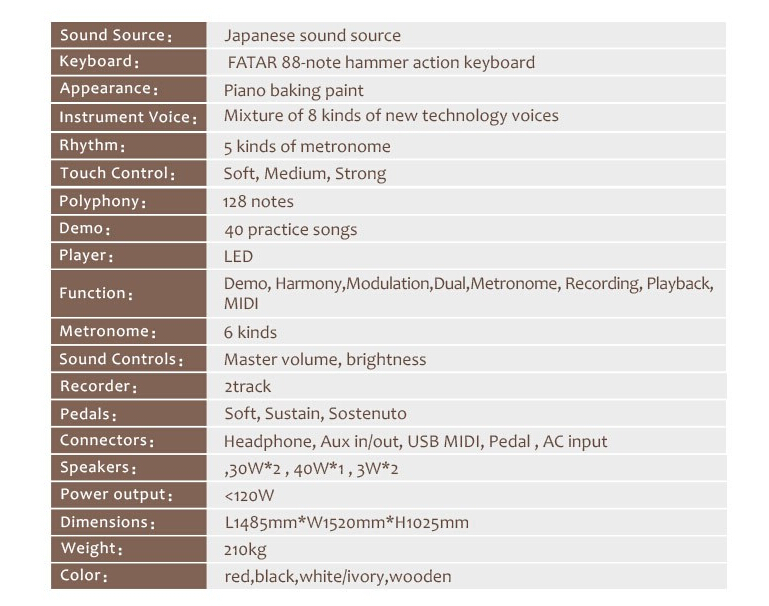Click the Dimensions value text
This screenshot has width=769, height=606.
click(346, 522)
